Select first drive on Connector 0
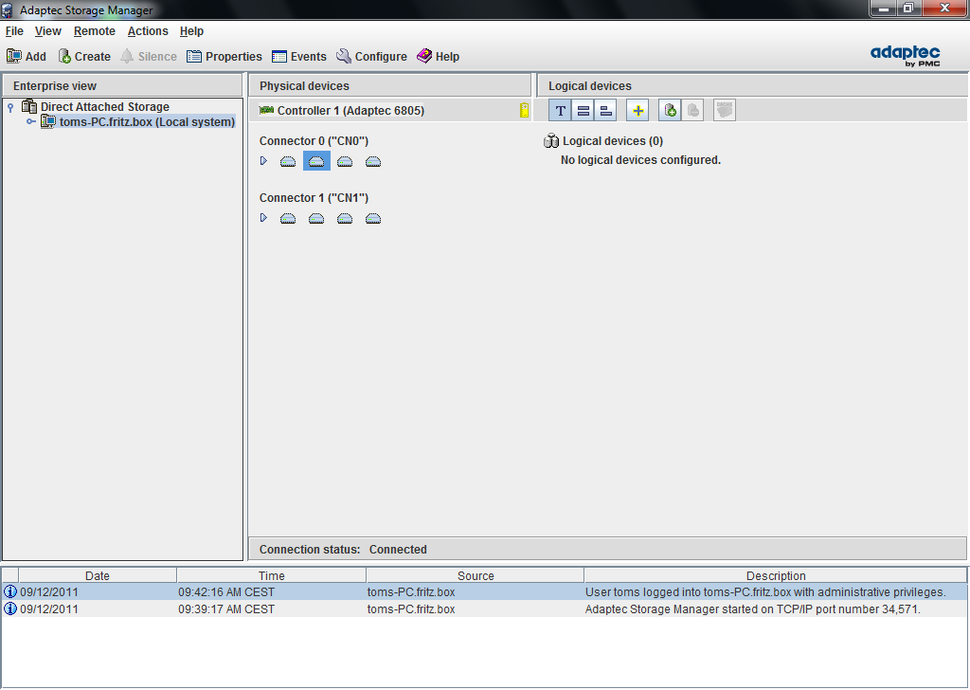970x690 pixels. click(x=288, y=162)
